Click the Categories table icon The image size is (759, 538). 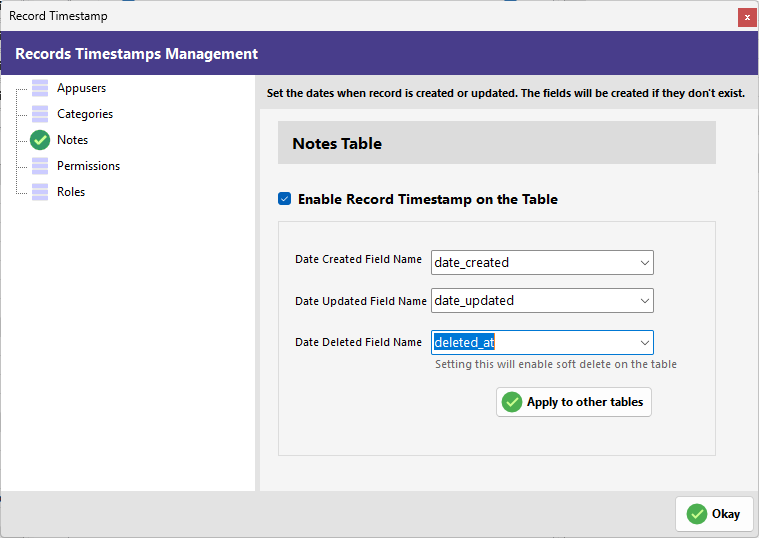tap(40, 114)
